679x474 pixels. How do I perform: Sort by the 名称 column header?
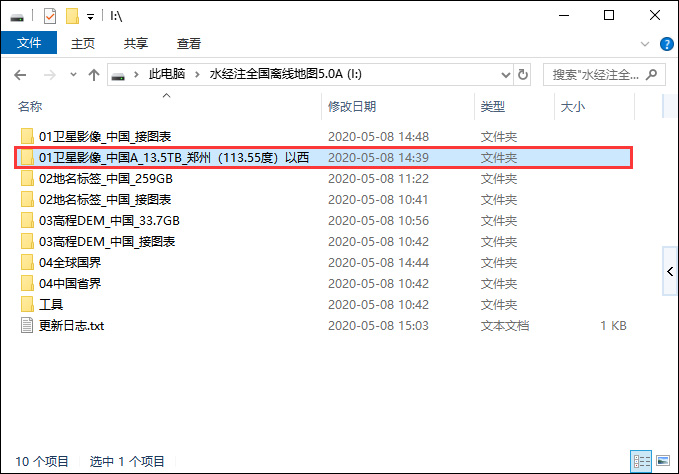click(x=30, y=106)
